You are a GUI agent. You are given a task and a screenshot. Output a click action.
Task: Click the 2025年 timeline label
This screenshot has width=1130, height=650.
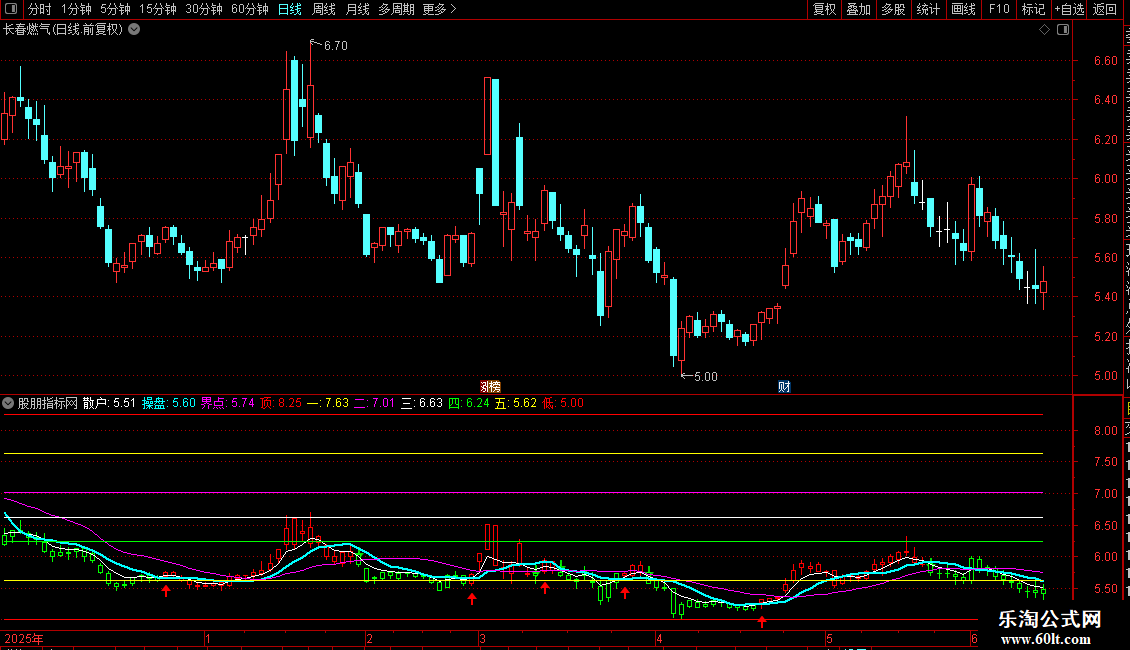tap(24, 638)
